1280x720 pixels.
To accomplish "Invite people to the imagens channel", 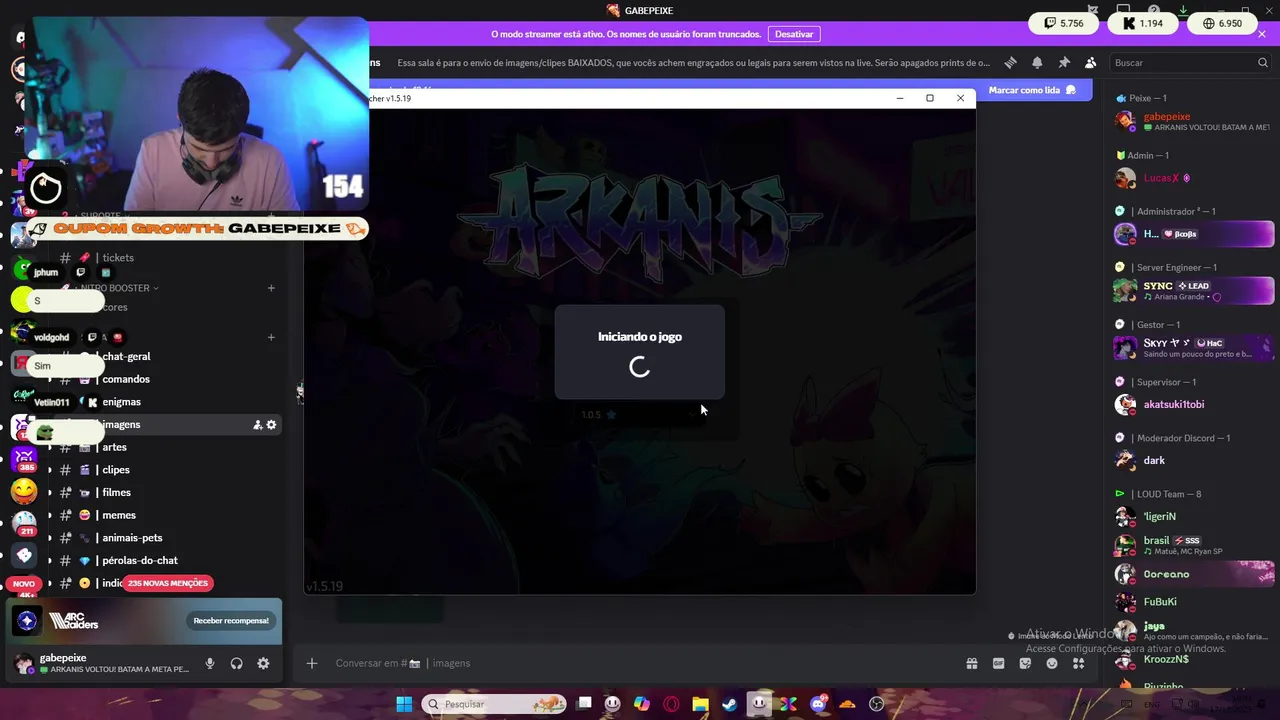I will point(258,425).
